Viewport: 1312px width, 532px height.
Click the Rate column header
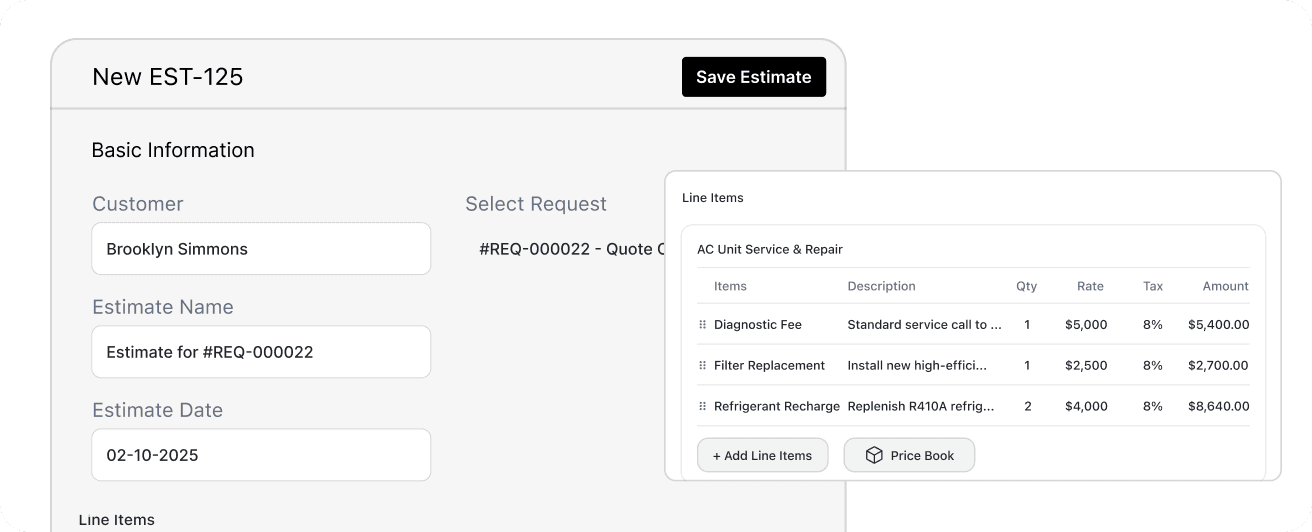[1090, 286]
